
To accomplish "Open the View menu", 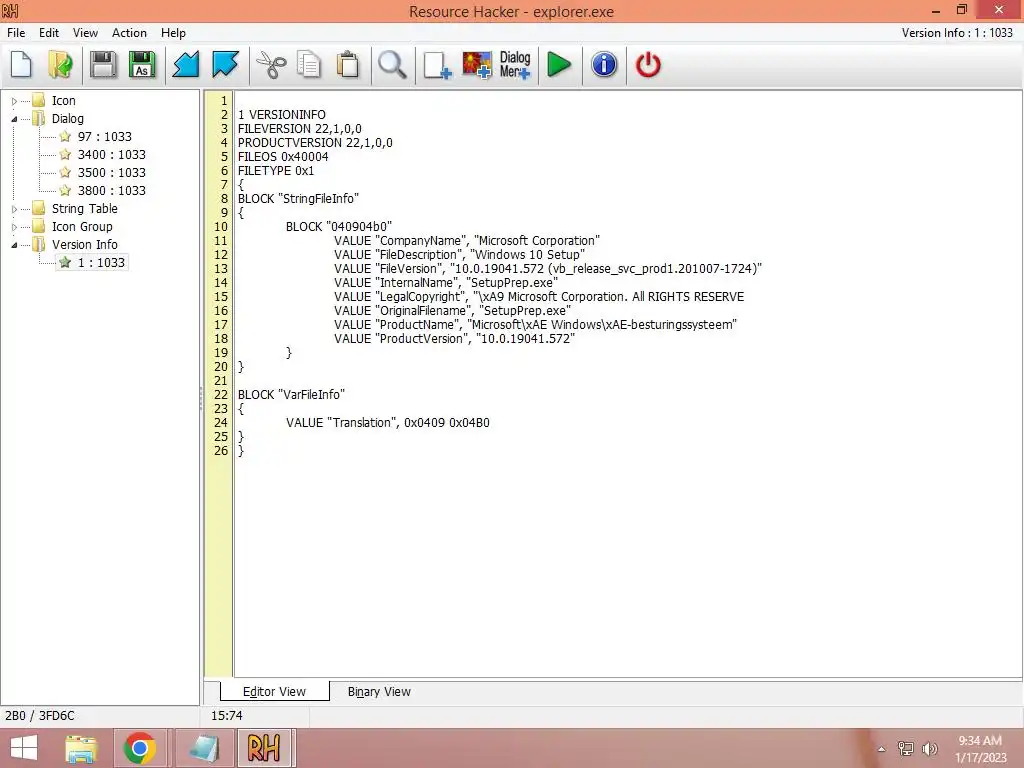I will click(85, 33).
